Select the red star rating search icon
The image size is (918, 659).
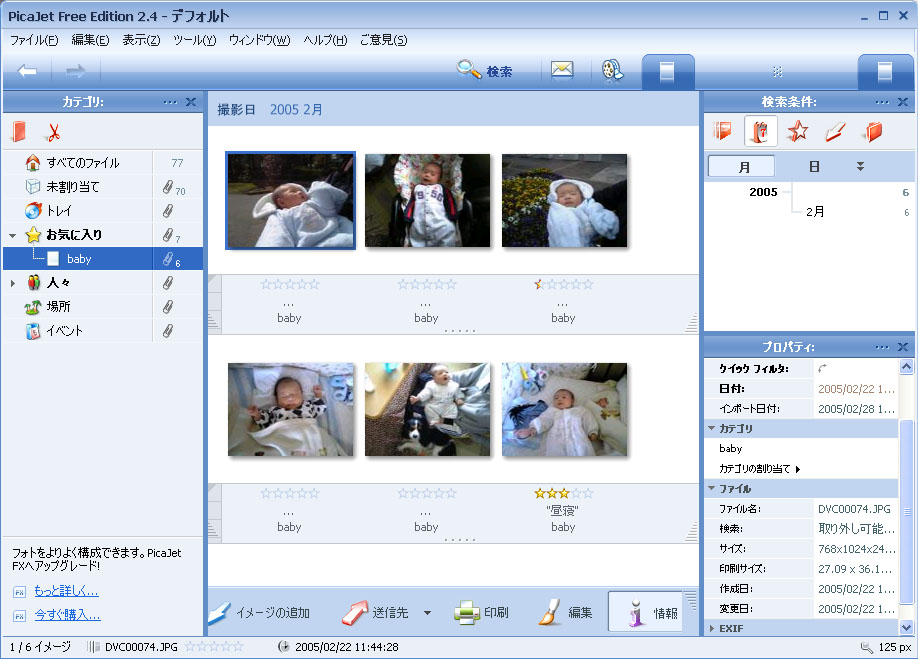coord(797,132)
